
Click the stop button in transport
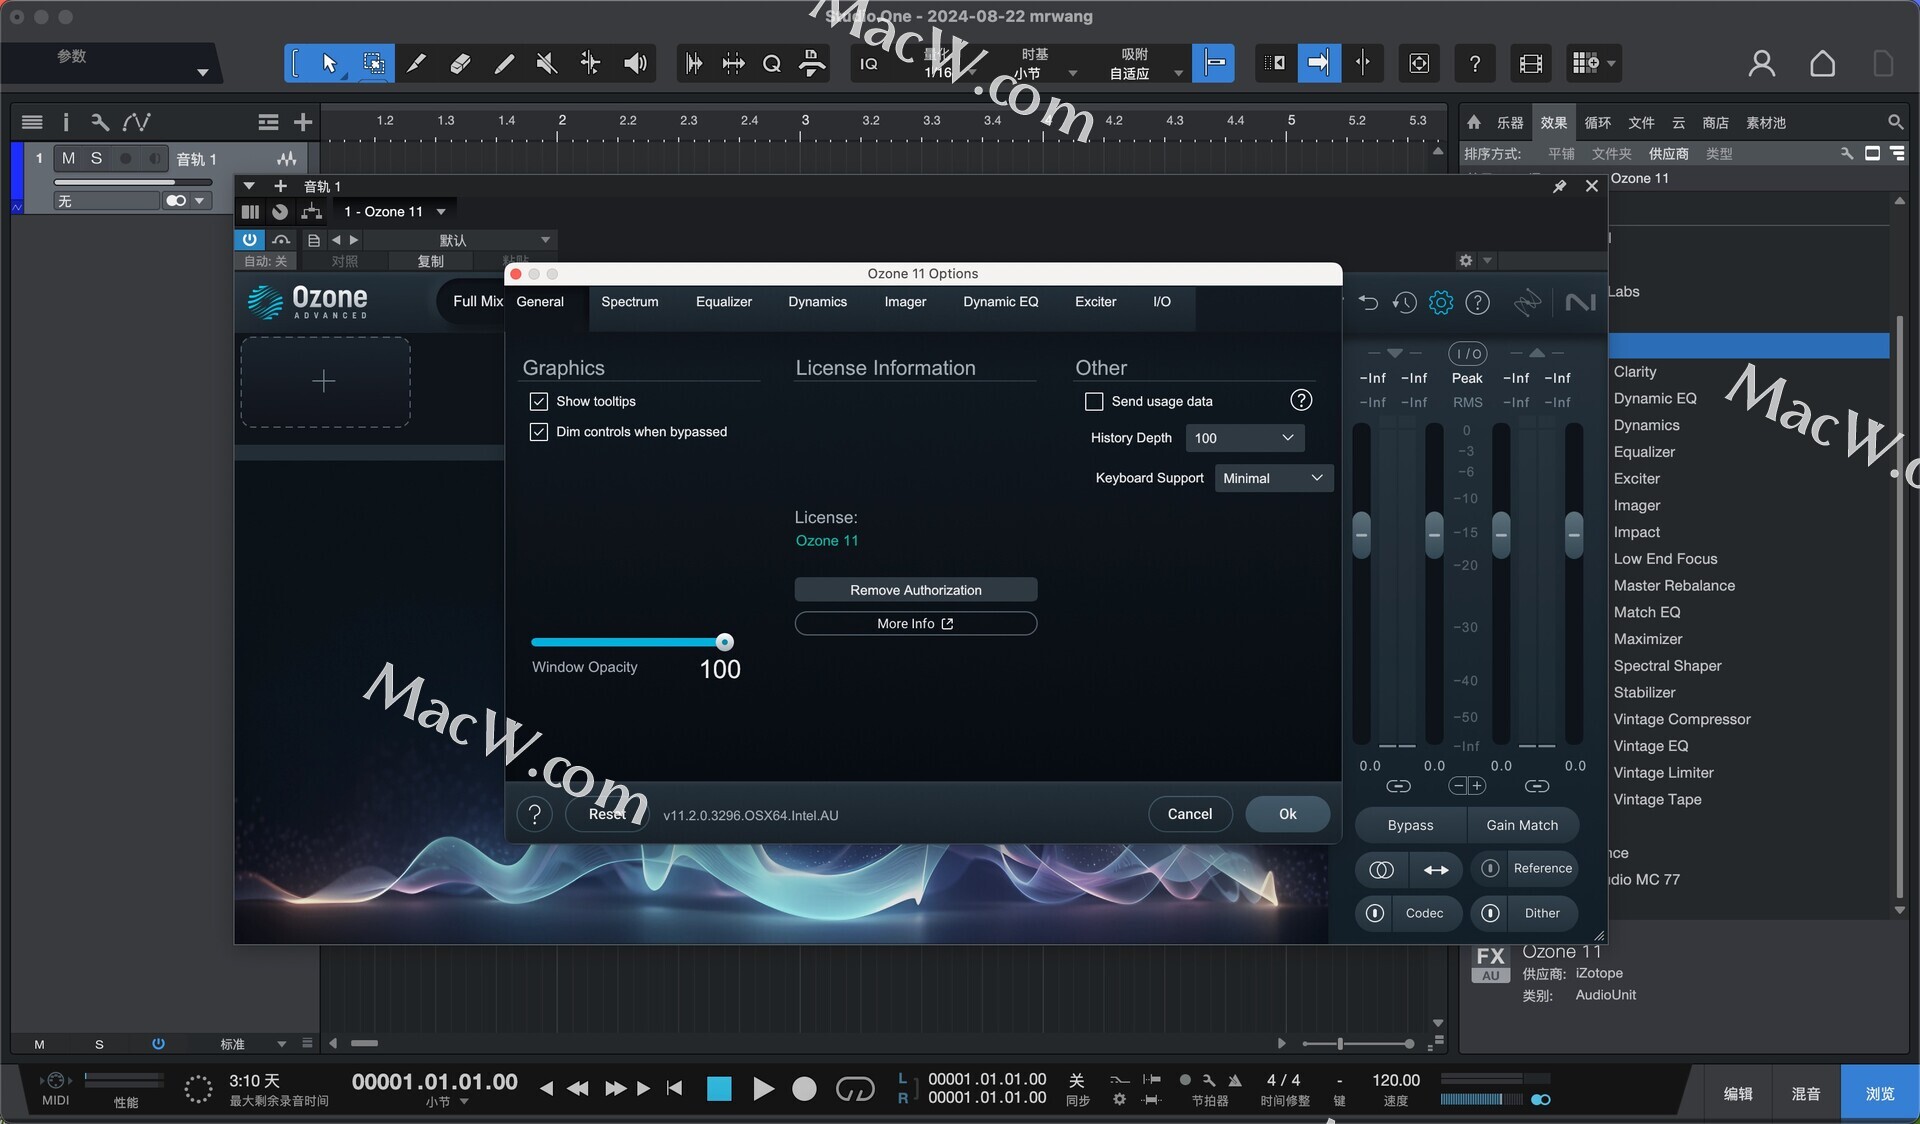tap(719, 1088)
